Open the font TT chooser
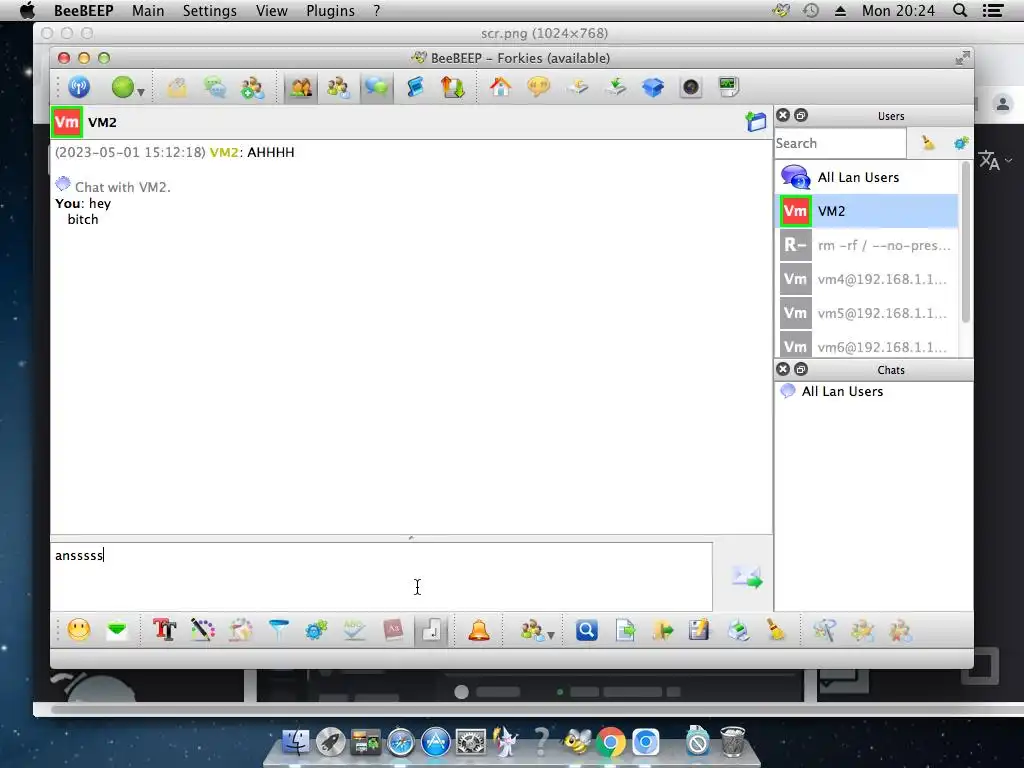This screenshot has width=1024, height=768. (x=164, y=630)
